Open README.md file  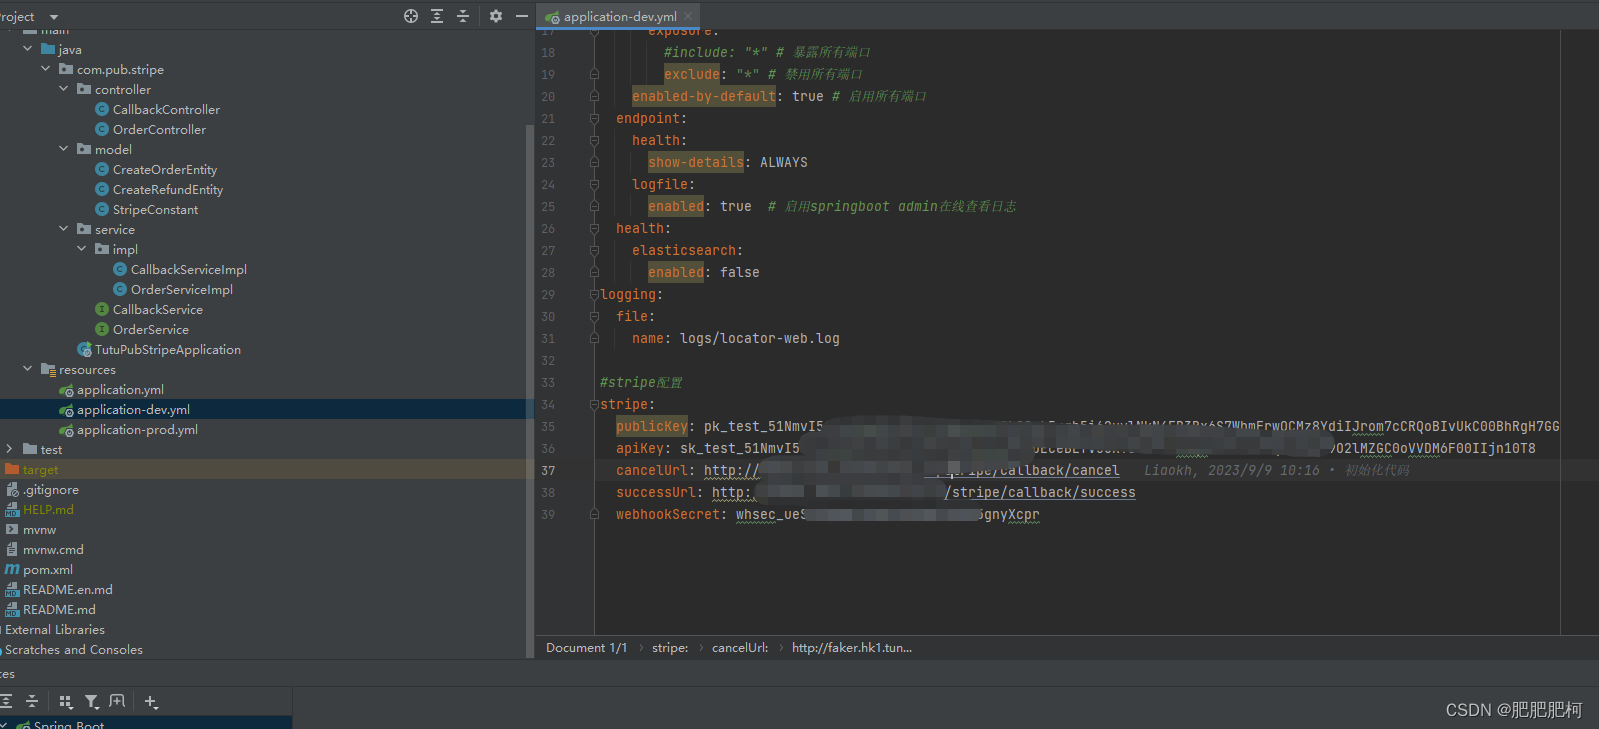coord(59,609)
